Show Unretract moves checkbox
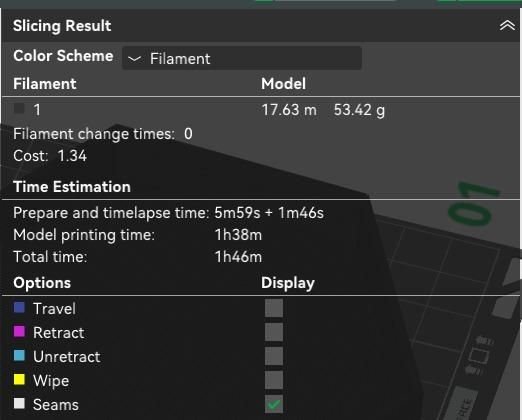The width and height of the screenshot is (522, 420). (x=274, y=356)
